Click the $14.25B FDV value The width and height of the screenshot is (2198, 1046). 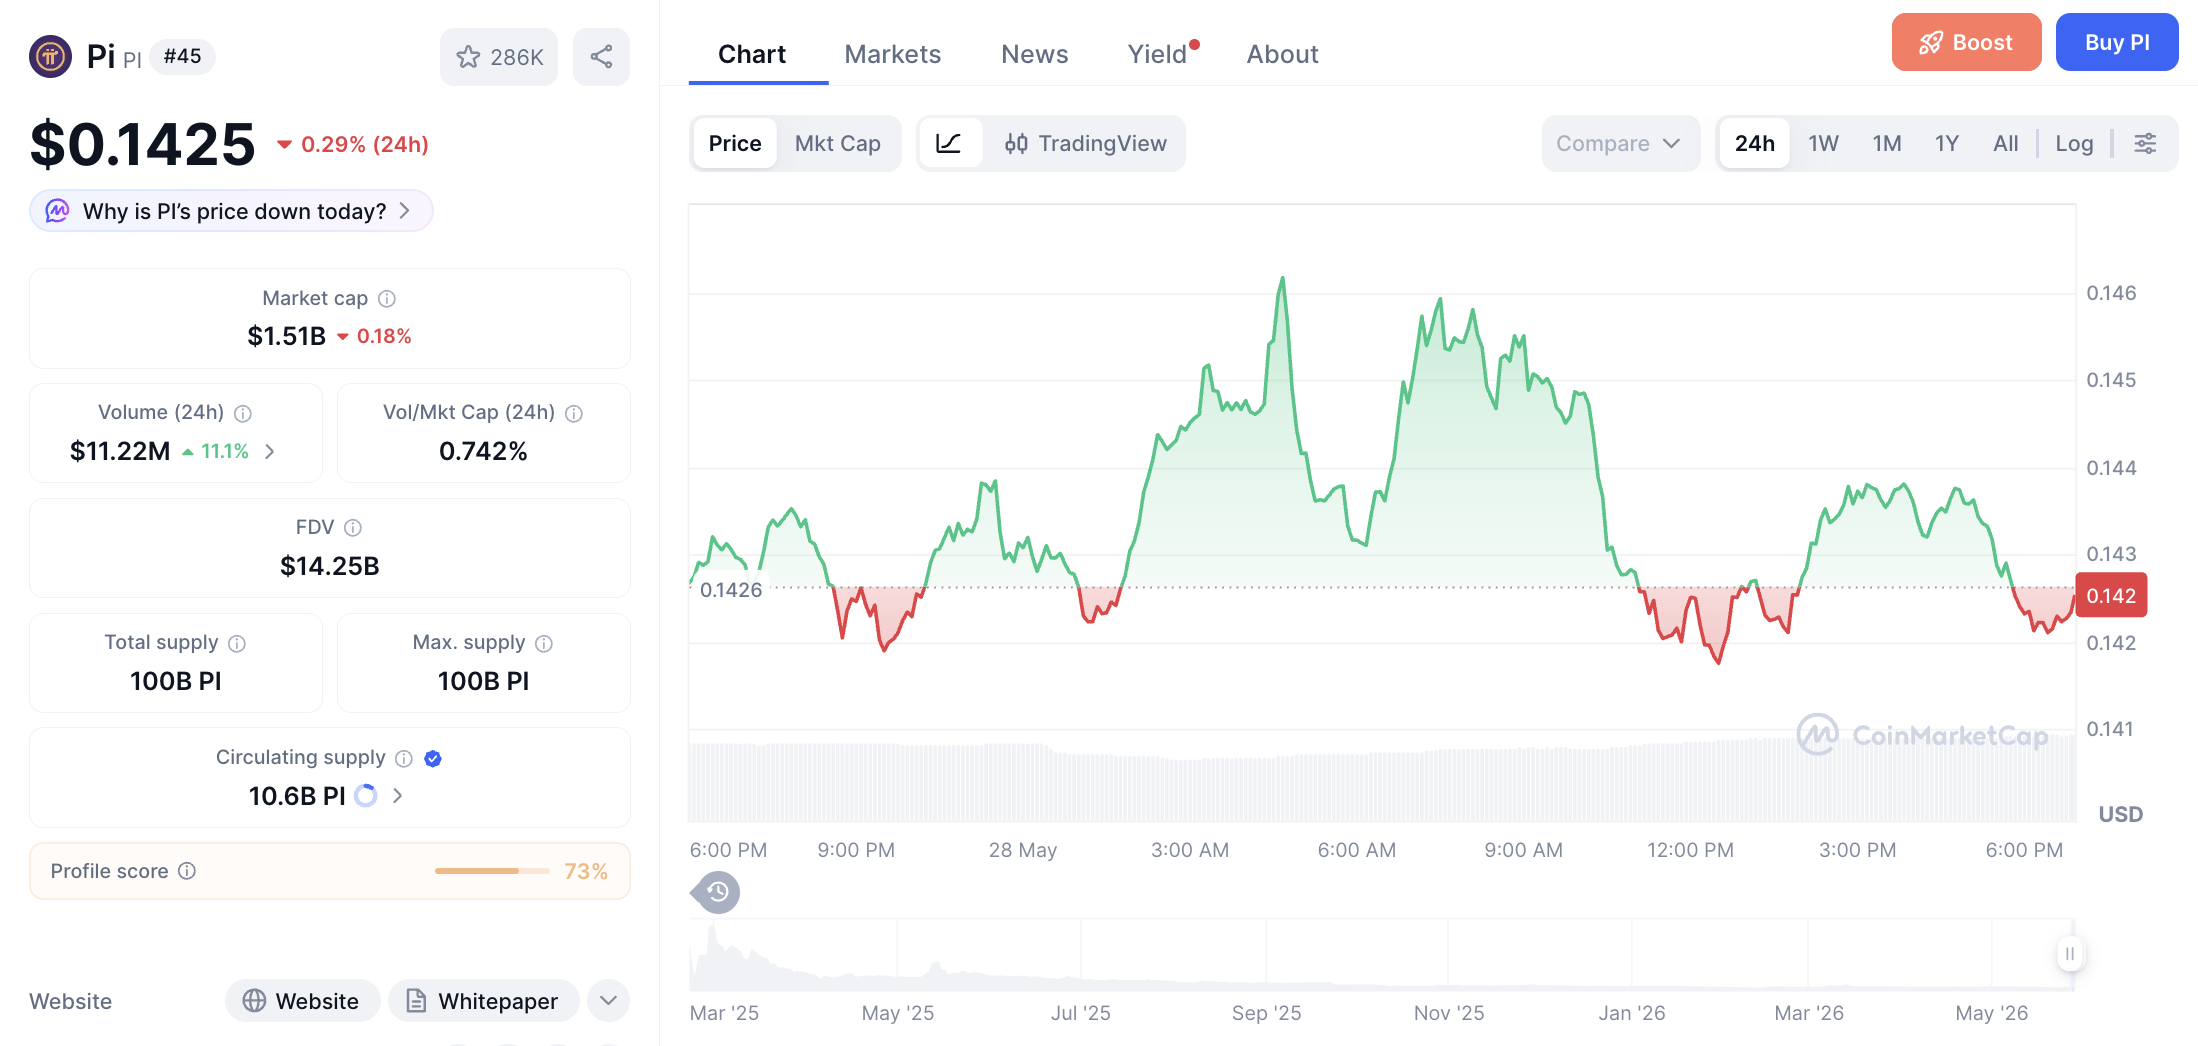point(330,566)
